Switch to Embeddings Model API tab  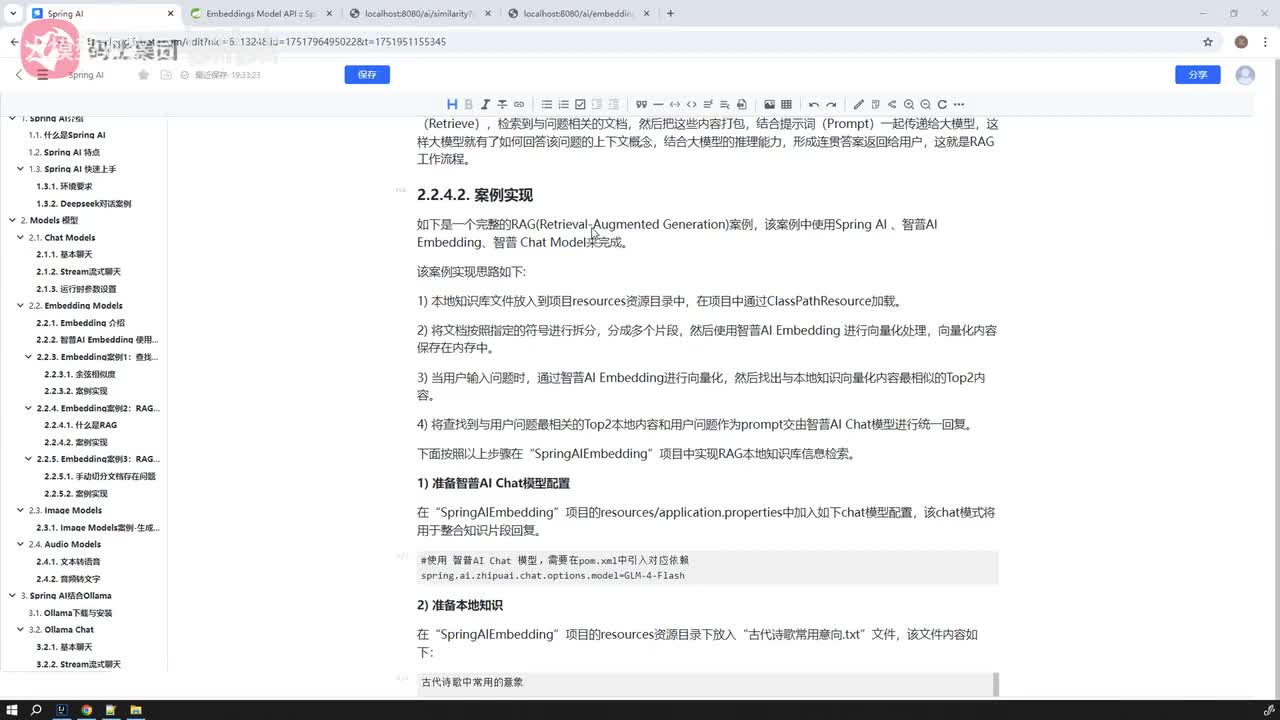tap(260, 13)
